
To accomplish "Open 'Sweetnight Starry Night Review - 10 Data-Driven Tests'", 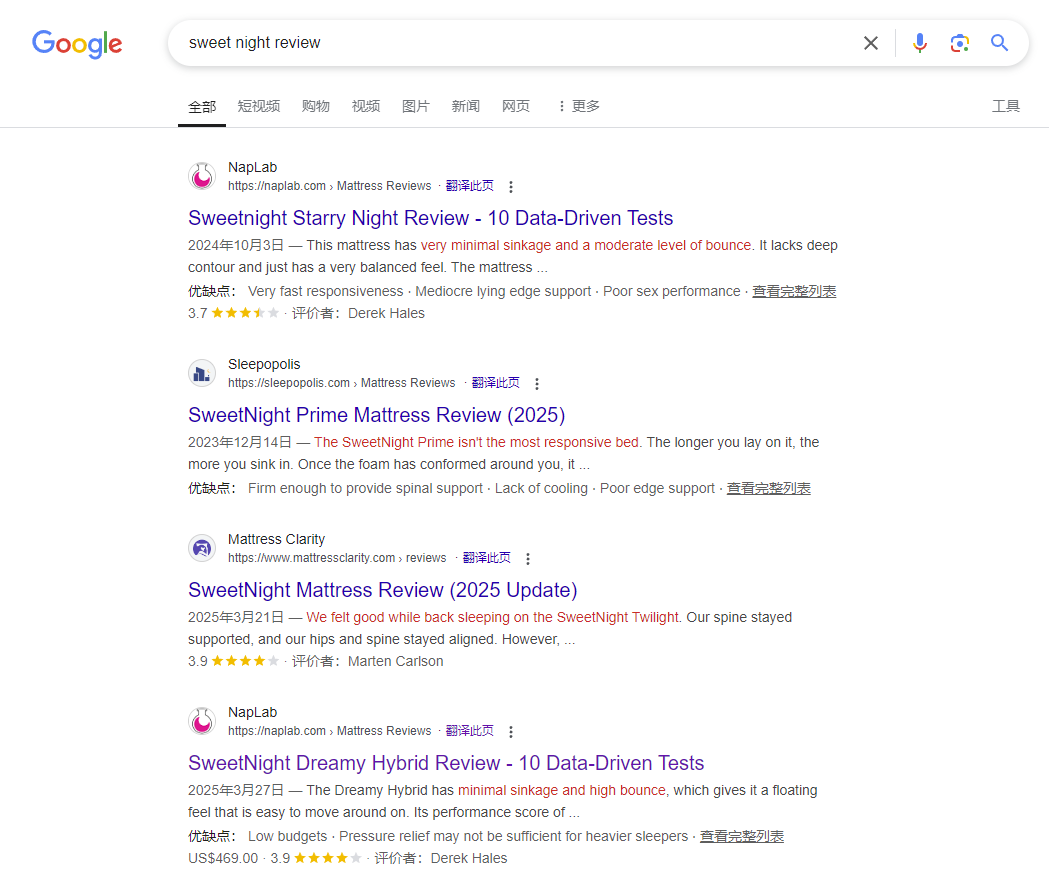I will [430, 218].
